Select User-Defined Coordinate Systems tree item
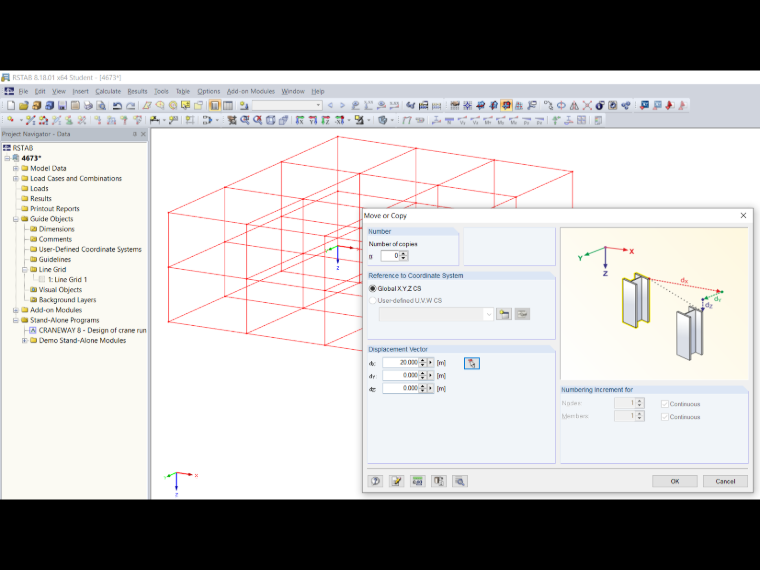Screen dimensions: 760x570 [90, 250]
